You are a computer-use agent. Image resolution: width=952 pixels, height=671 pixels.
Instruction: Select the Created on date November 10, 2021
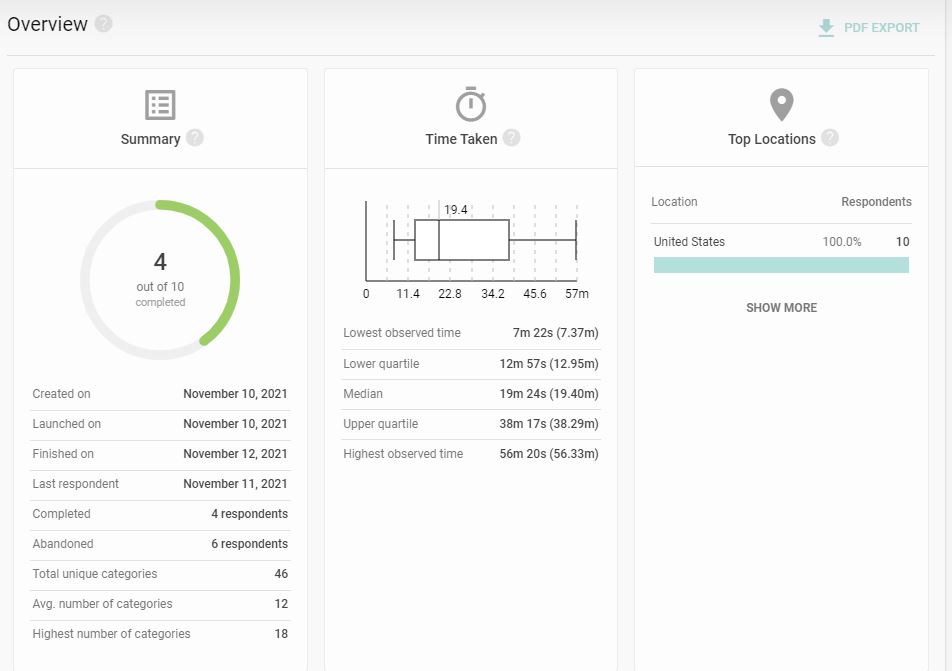click(x=235, y=394)
